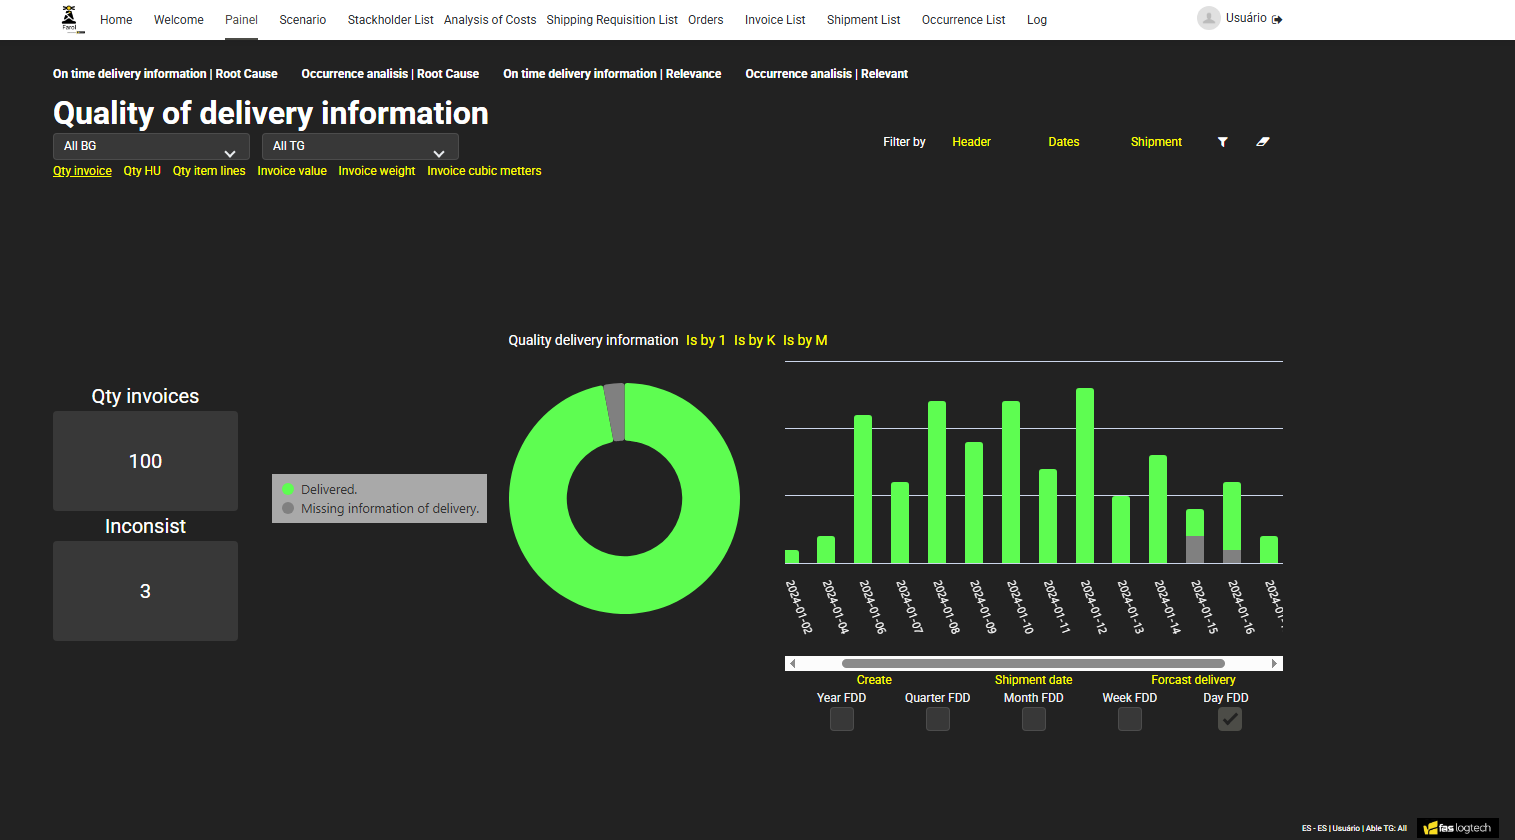Screen dimensions: 1515x840
Task: Open the Header filter option
Action: point(971,142)
